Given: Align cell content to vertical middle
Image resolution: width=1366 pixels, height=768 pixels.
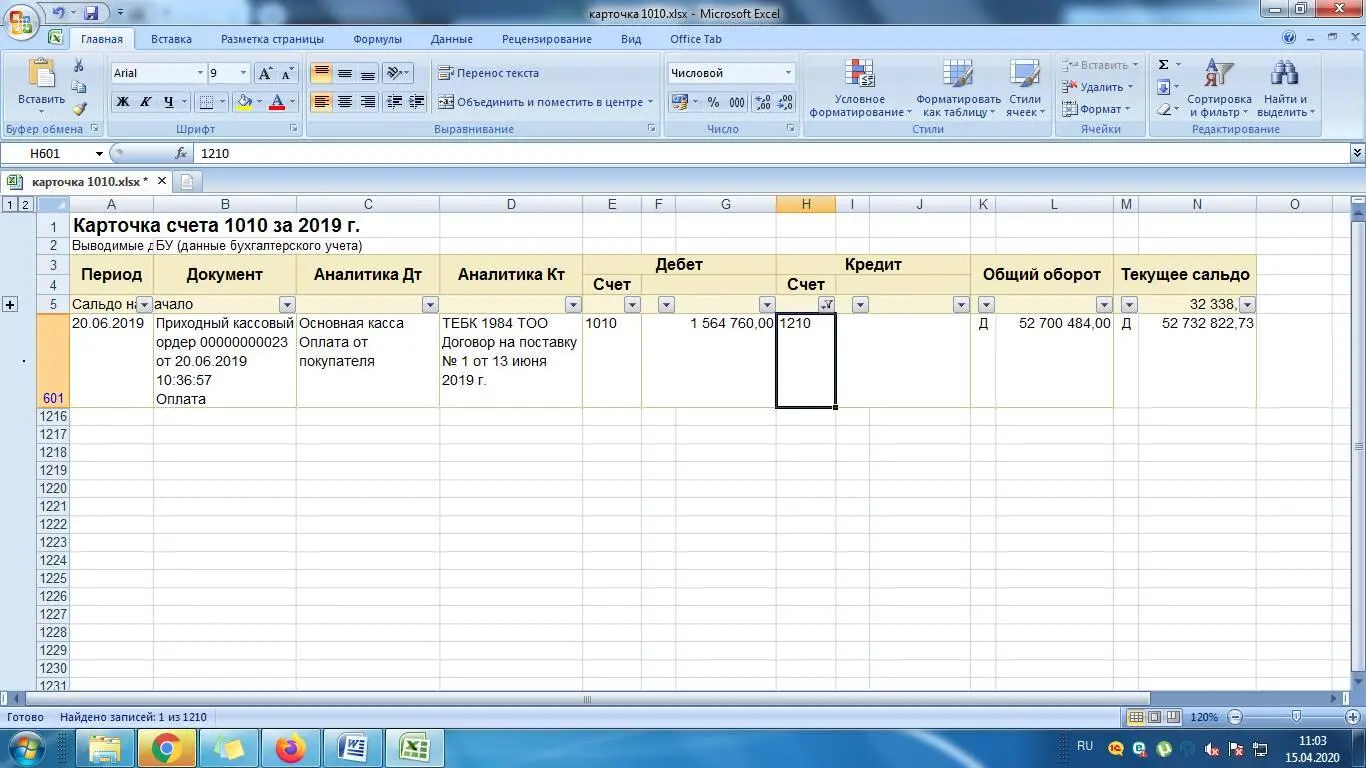Looking at the screenshot, I should tap(344, 73).
